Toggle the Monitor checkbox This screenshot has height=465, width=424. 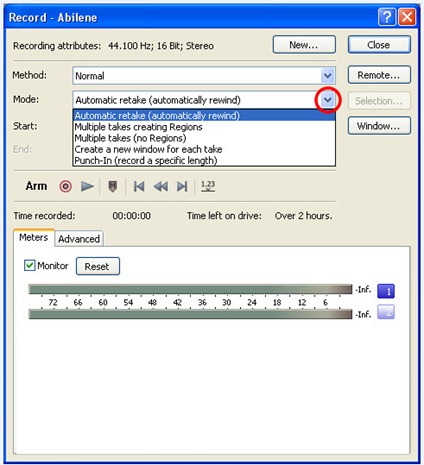click(29, 266)
